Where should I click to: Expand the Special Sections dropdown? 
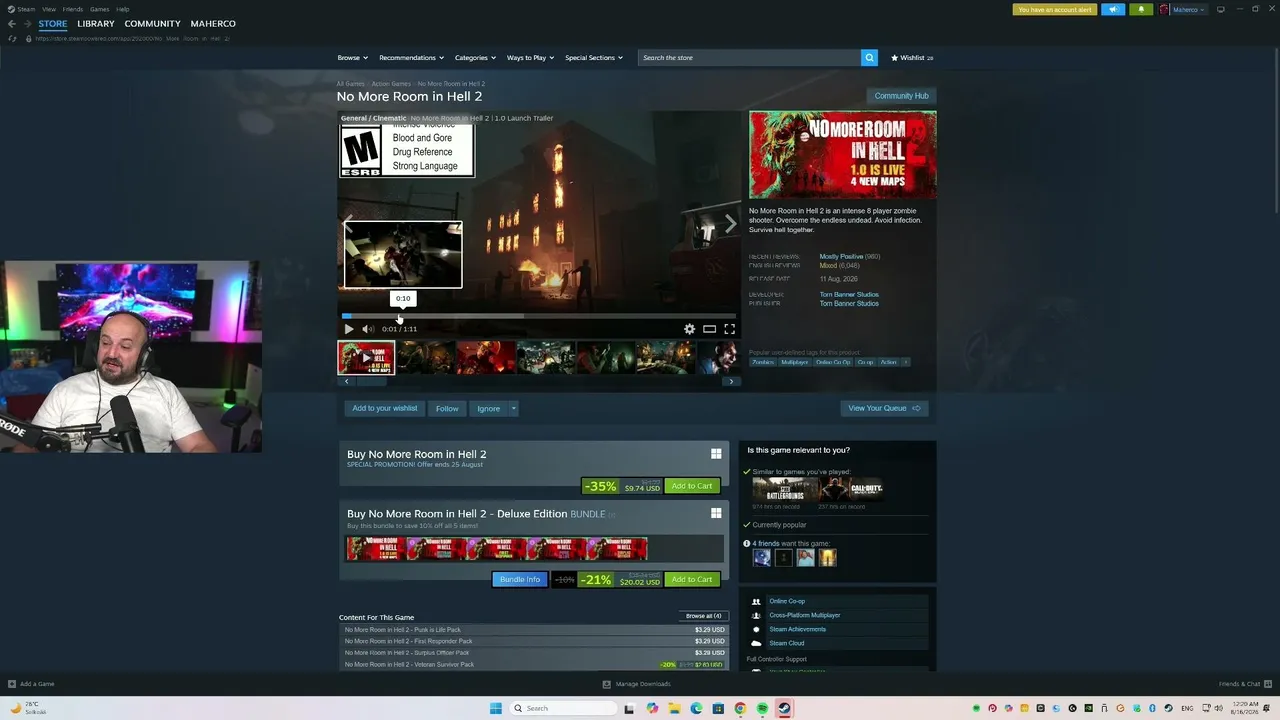pos(594,58)
